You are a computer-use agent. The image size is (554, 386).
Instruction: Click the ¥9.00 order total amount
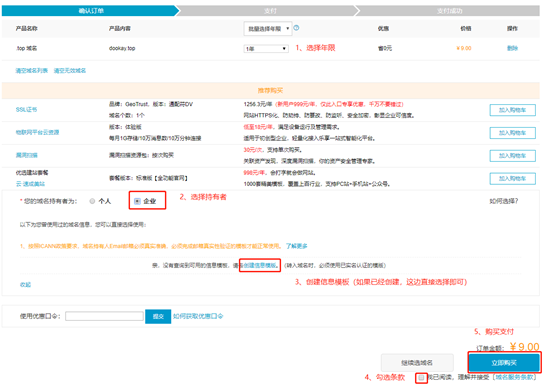(x=525, y=347)
